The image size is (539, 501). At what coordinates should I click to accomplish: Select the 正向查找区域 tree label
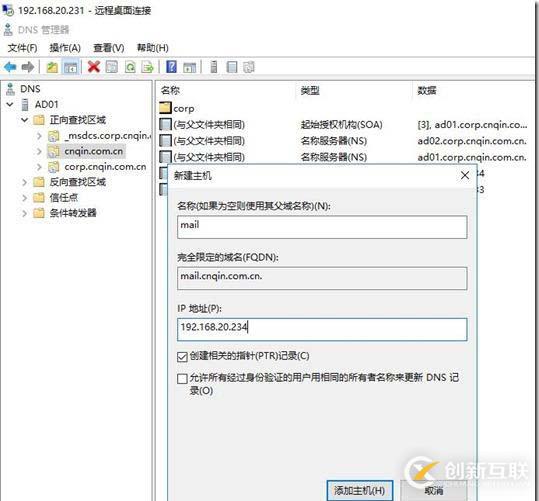78,120
